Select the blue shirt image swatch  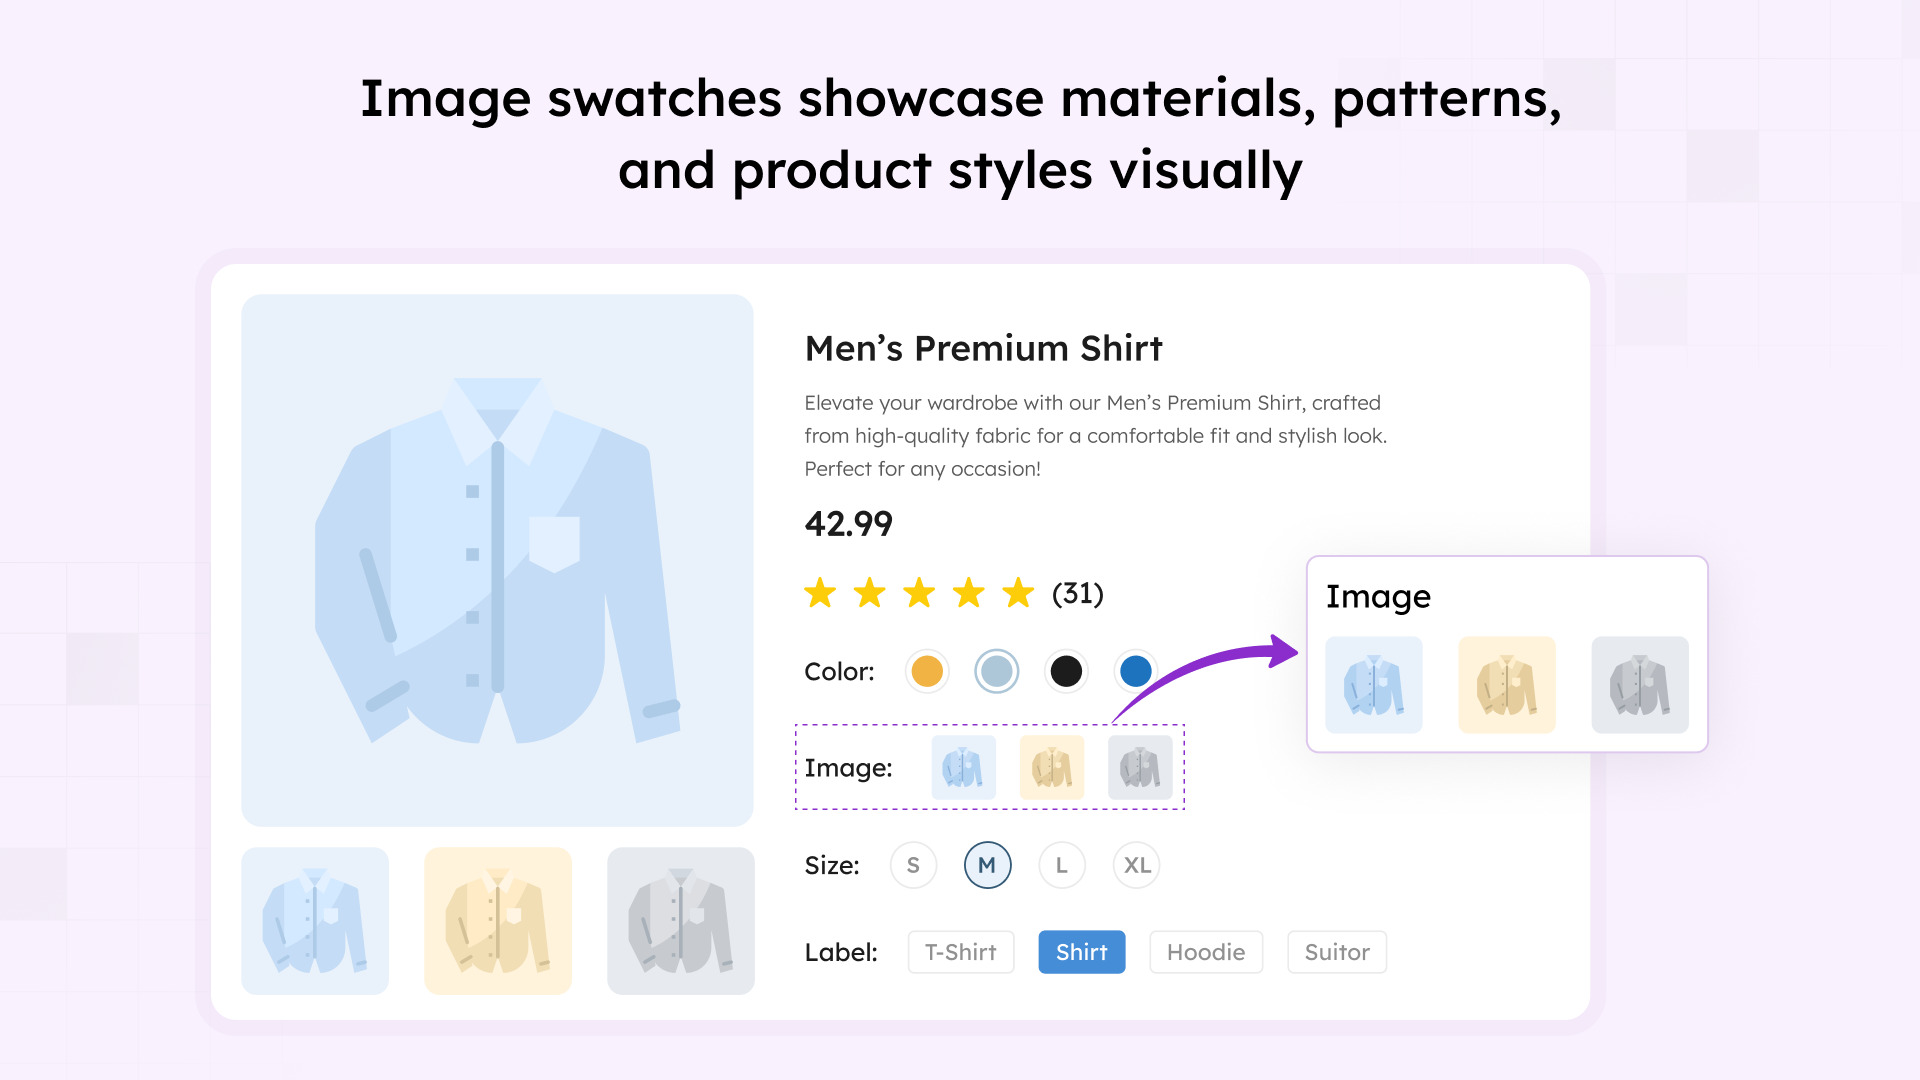coord(963,767)
